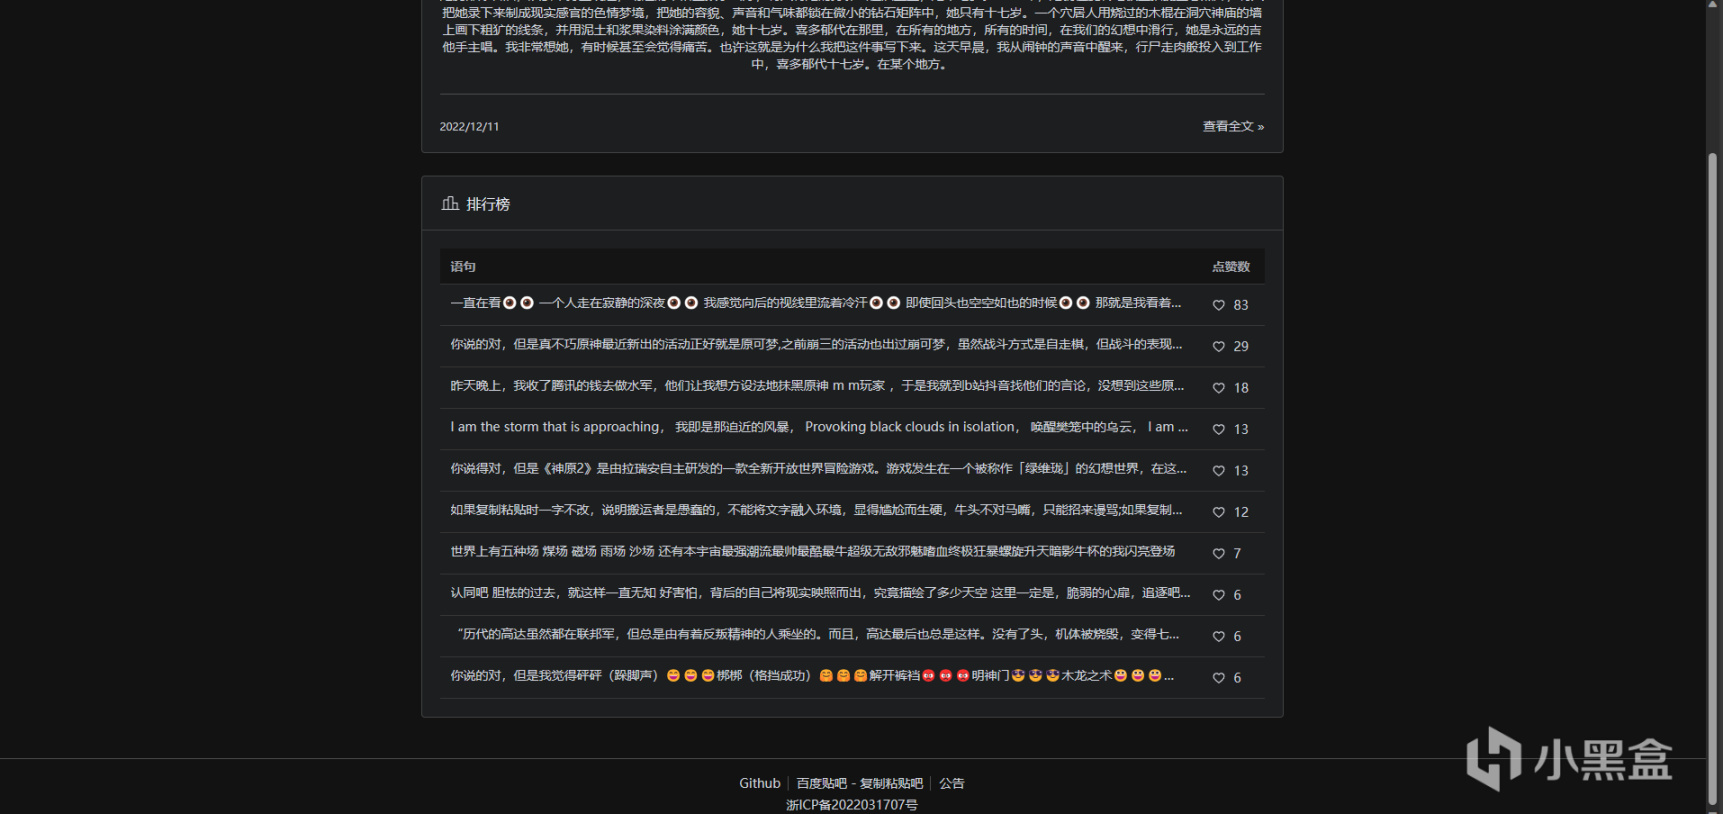Image resolution: width=1723 pixels, height=814 pixels.
Task: Click the heart beside "如果复制粘贴时一字不改"
Action: click(1218, 512)
